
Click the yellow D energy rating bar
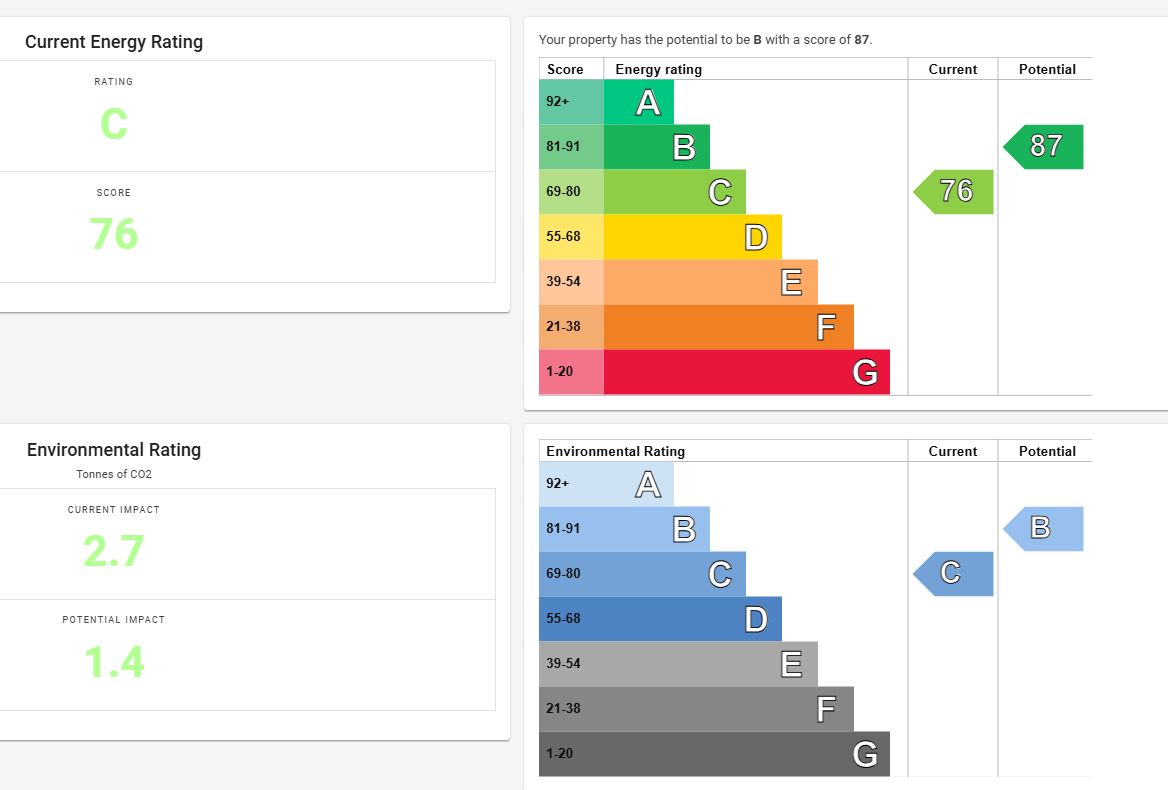(x=693, y=237)
